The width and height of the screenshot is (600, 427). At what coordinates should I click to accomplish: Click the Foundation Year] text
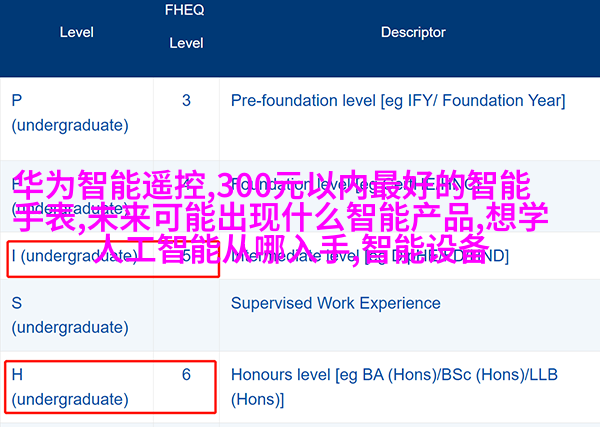504,101
